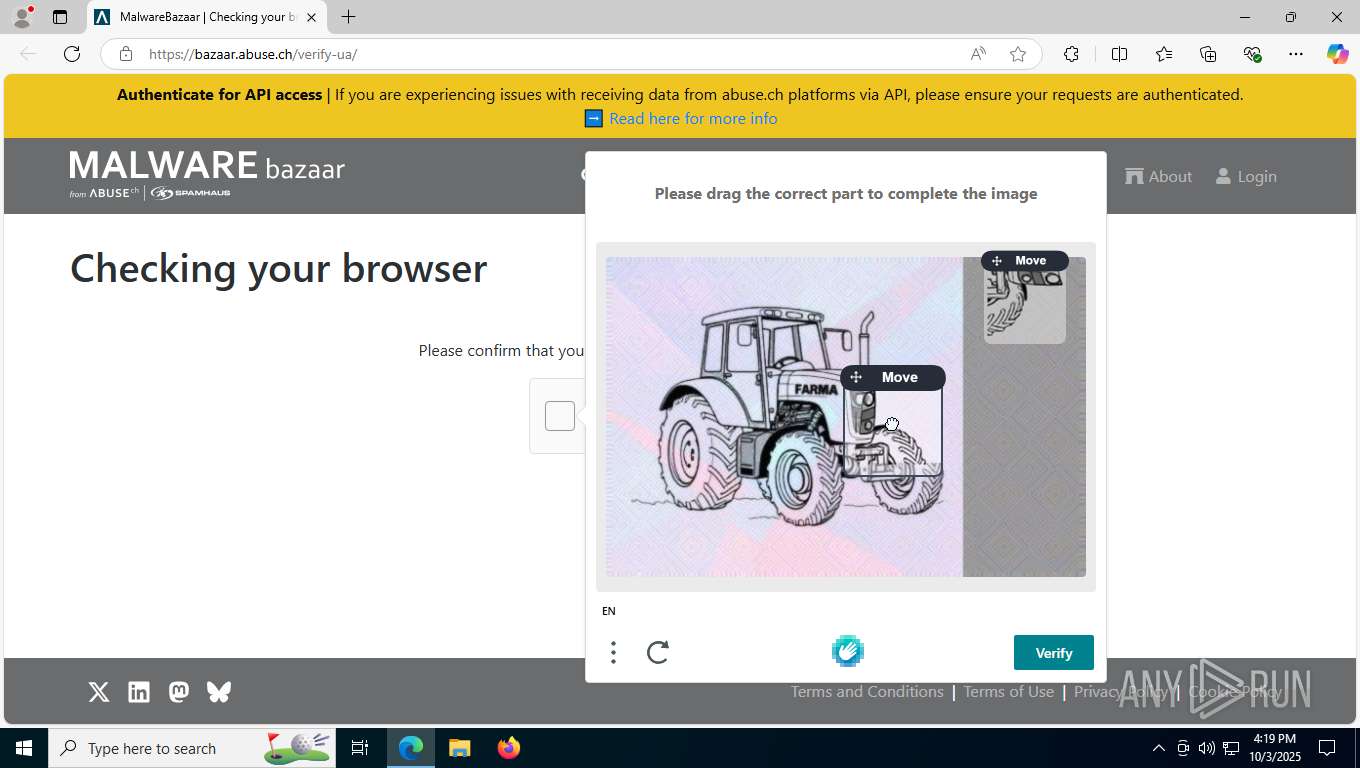
Task: Open Firefox from taskbar
Action: [508, 748]
